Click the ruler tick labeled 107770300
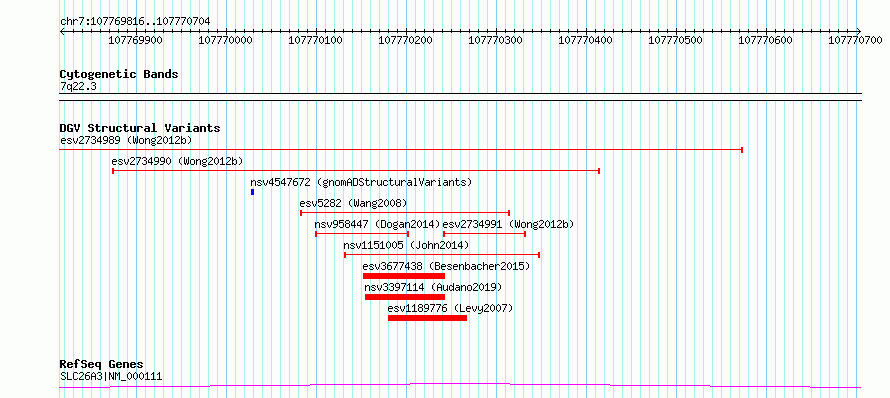 tap(496, 40)
